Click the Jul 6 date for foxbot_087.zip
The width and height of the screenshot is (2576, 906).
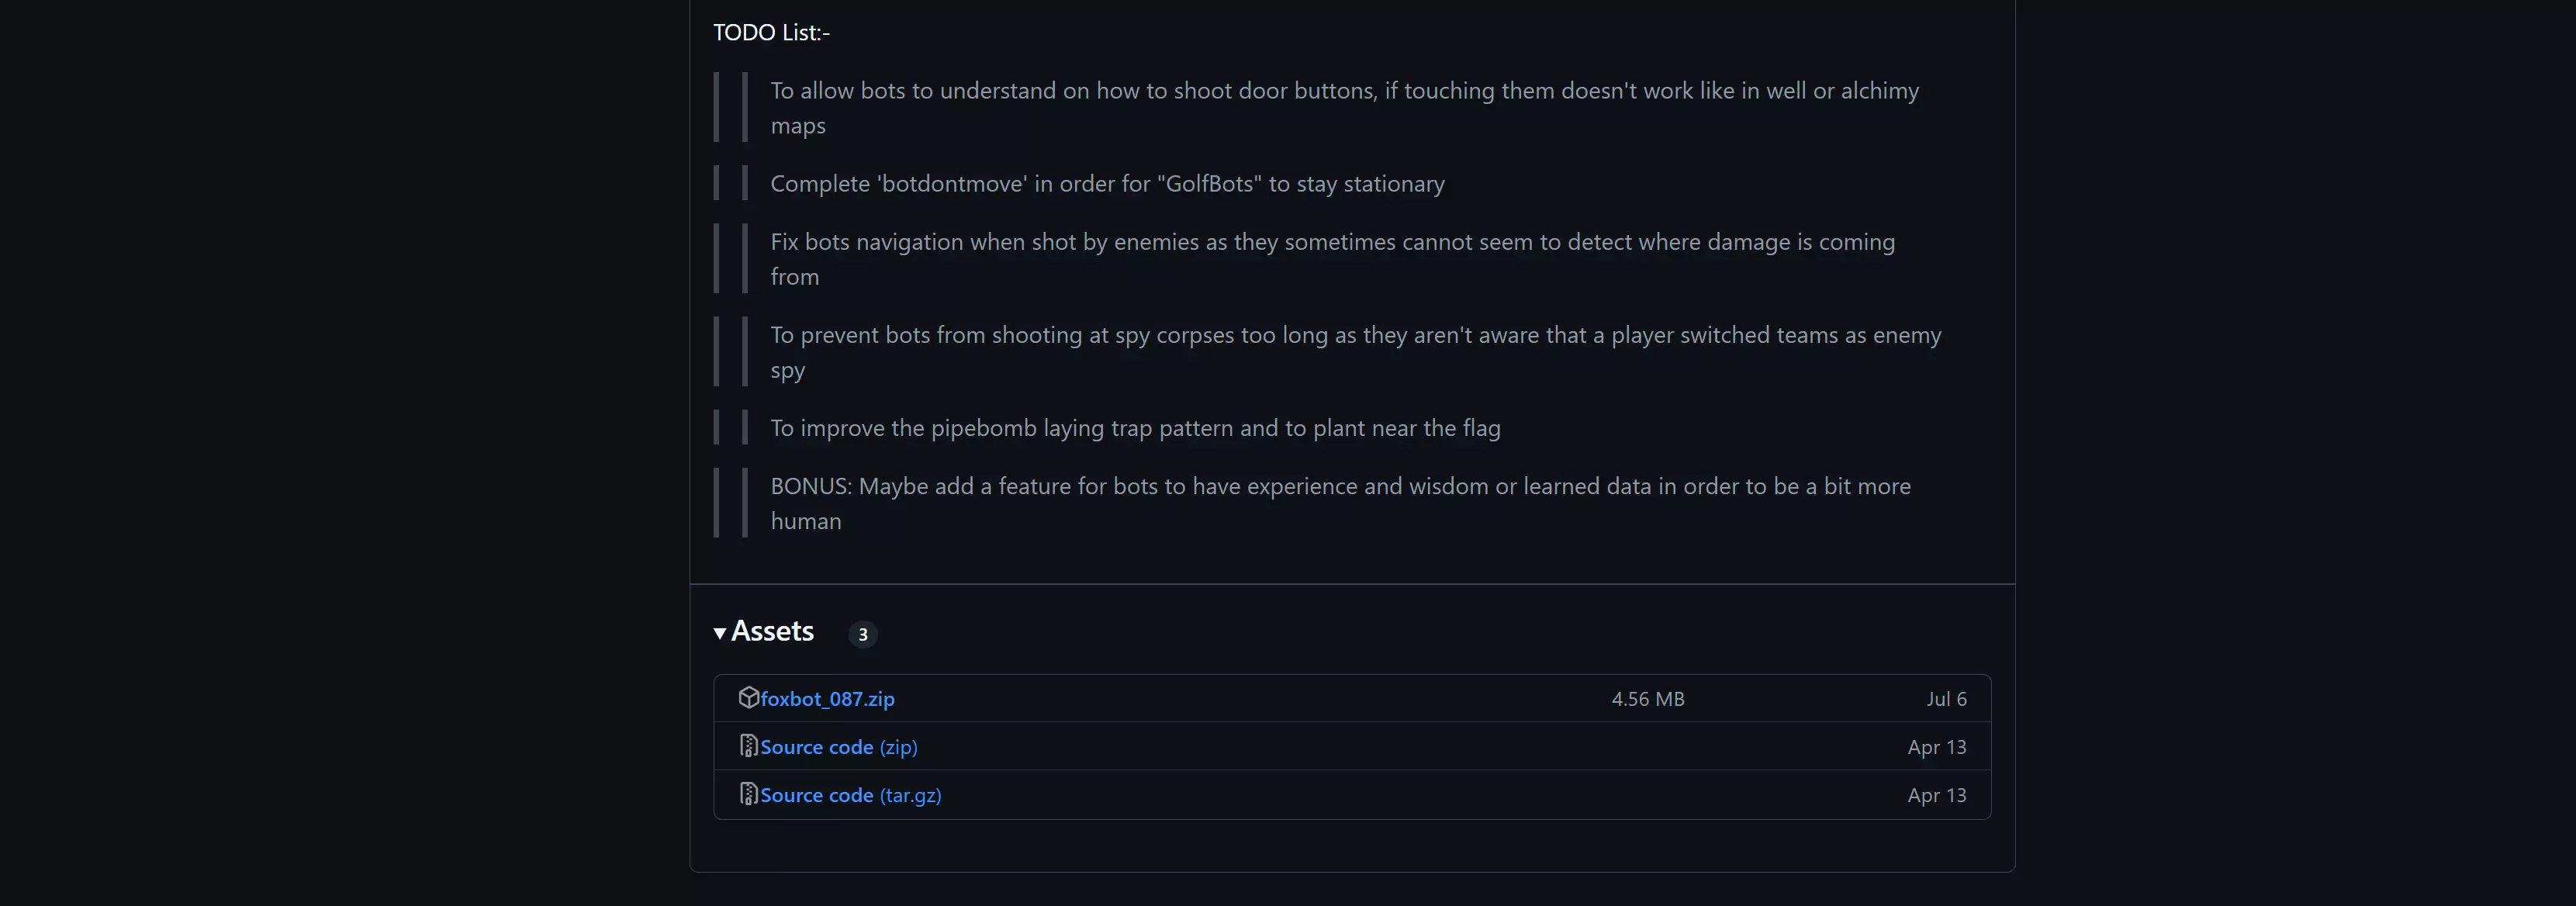coord(1946,699)
